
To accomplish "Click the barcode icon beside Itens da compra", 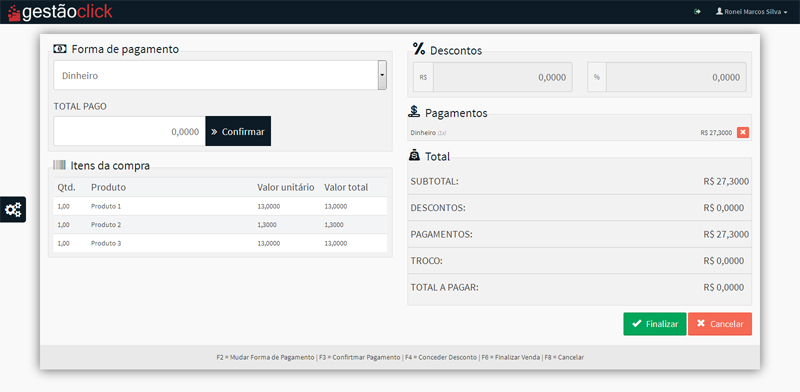I will tap(60, 164).
